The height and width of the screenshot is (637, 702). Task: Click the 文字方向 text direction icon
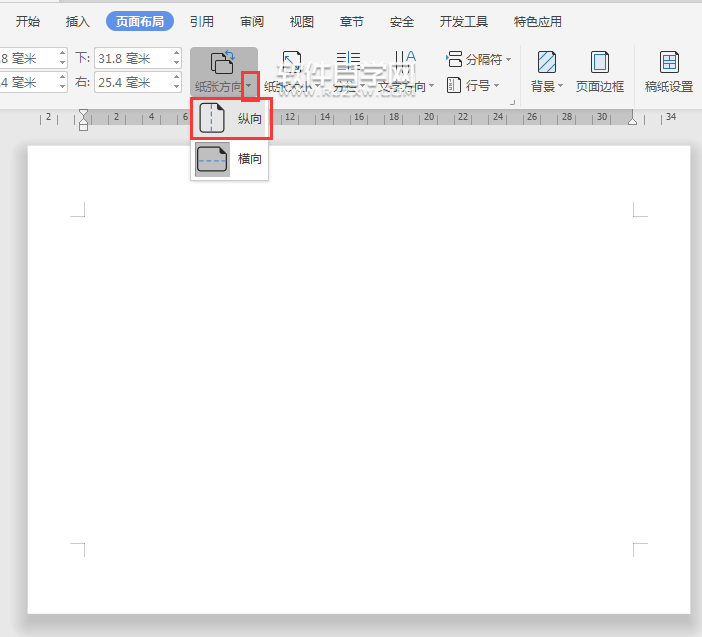(x=405, y=62)
